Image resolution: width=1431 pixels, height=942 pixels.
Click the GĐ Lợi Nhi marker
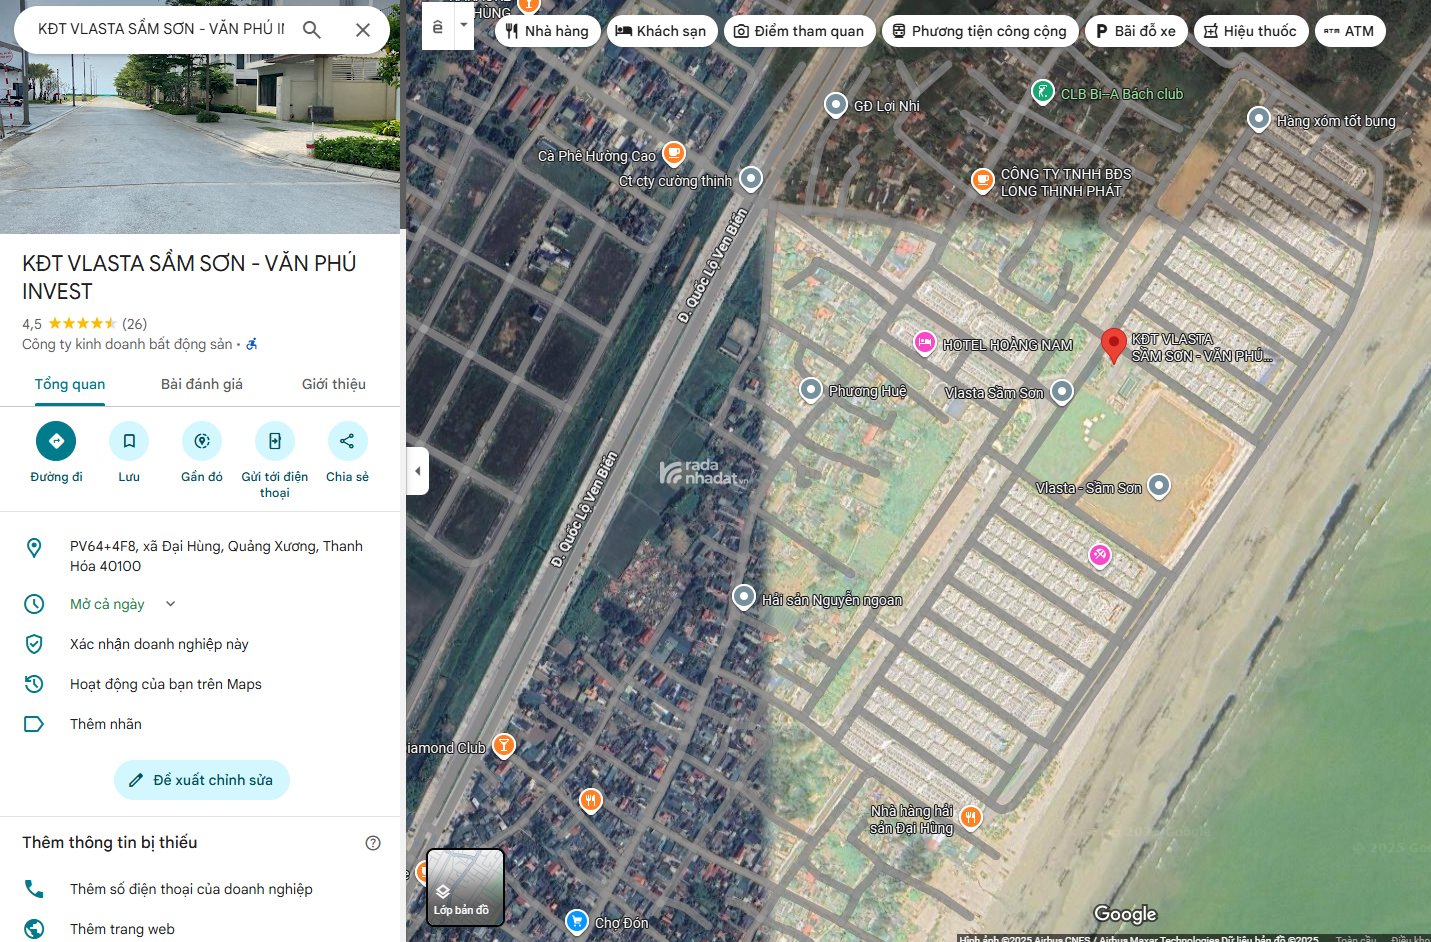[x=836, y=104]
